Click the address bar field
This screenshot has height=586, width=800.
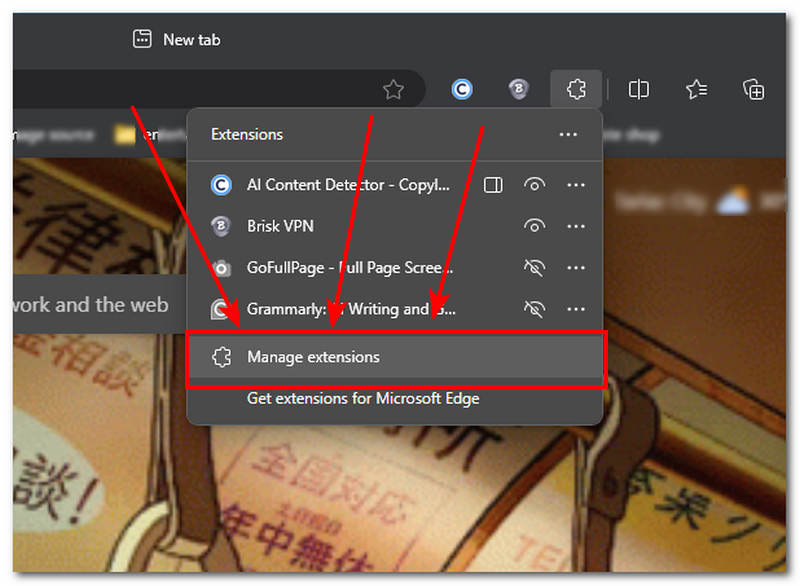(x=219, y=90)
